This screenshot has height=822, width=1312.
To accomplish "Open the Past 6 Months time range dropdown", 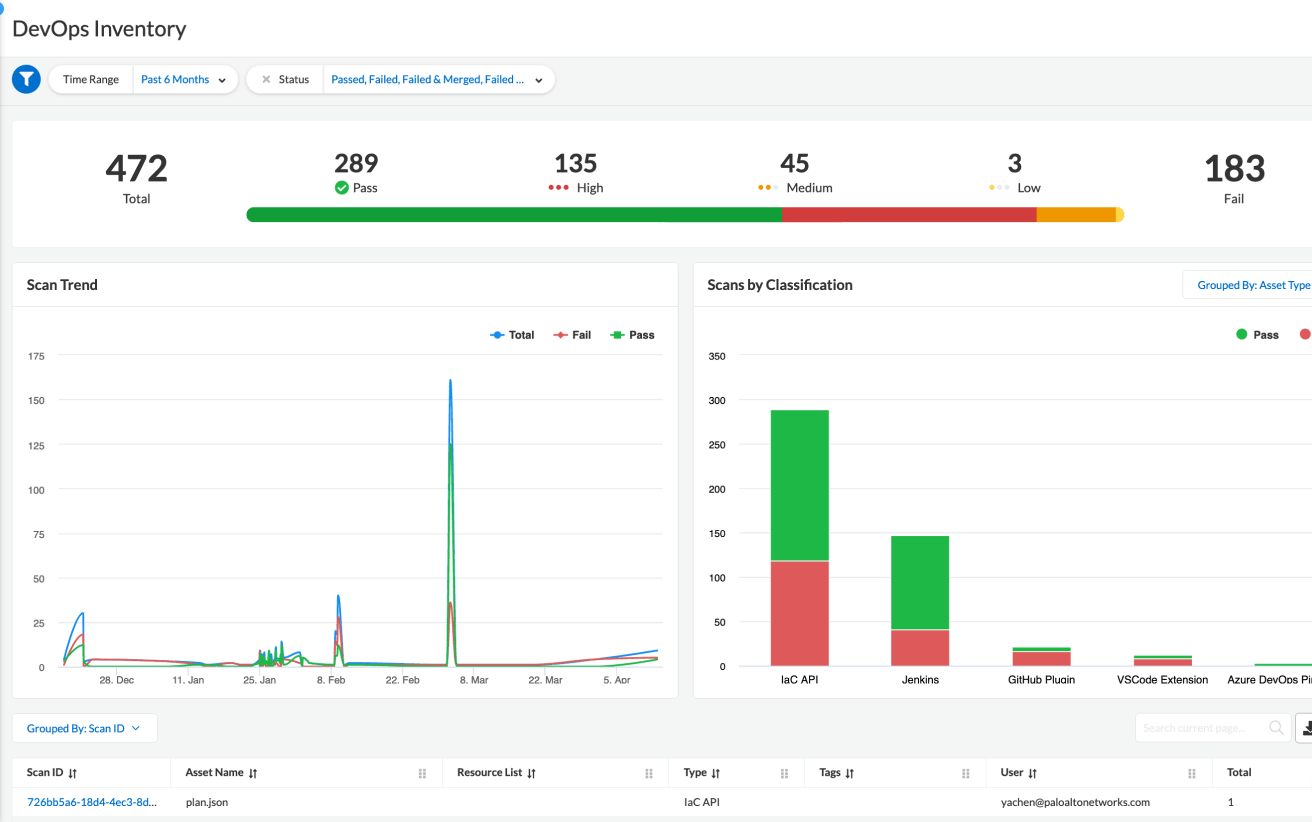I will point(184,79).
